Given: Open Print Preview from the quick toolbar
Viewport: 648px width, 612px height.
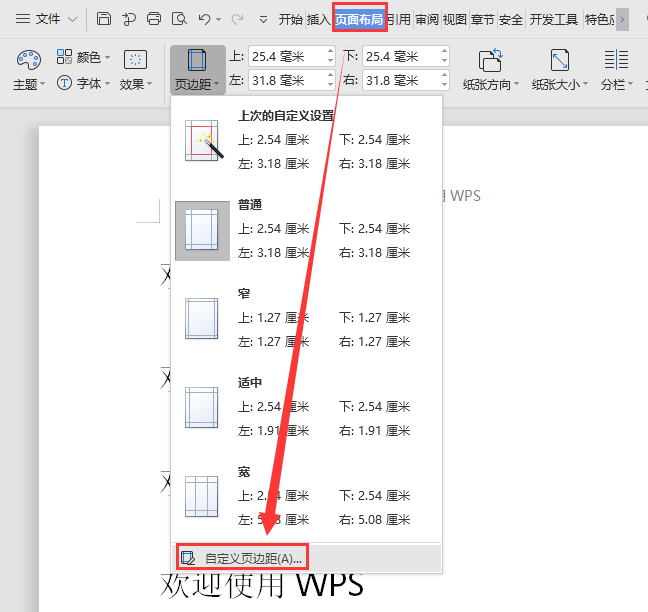Looking at the screenshot, I should (179, 18).
